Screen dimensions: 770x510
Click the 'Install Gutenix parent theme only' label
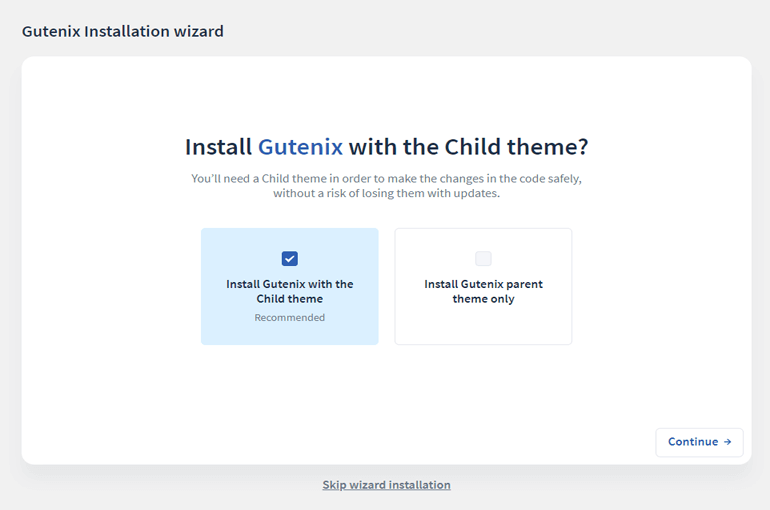coord(483,292)
